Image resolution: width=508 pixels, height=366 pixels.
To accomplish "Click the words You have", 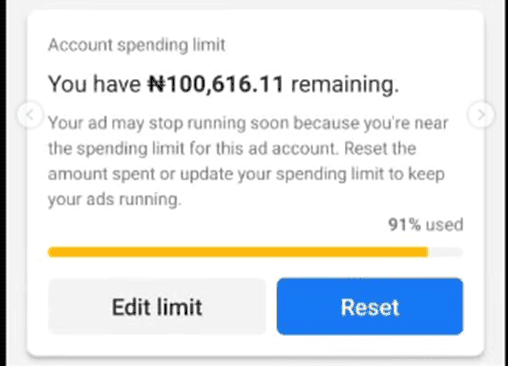I will (x=95, y=84).
